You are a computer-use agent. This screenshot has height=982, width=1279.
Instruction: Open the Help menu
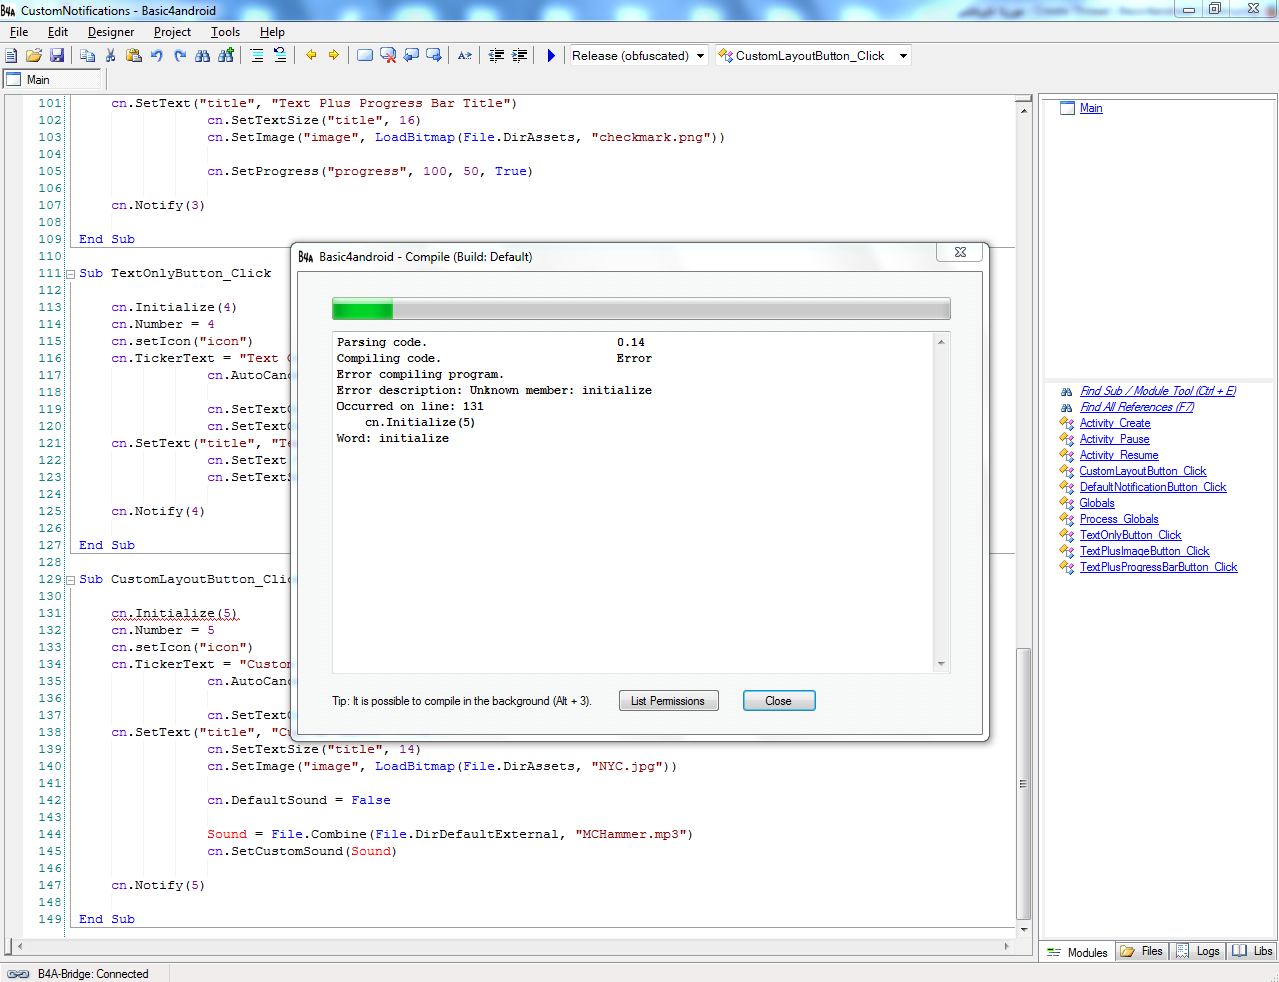tap(272, 32)
